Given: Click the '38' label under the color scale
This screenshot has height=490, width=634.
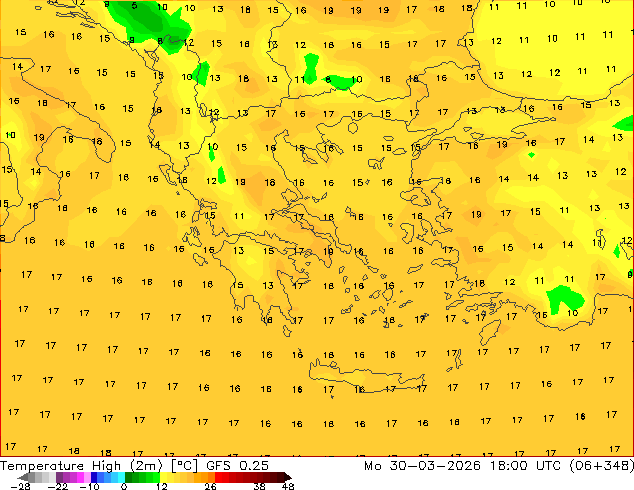Looking at the screenshot, I should click(260, 486).
